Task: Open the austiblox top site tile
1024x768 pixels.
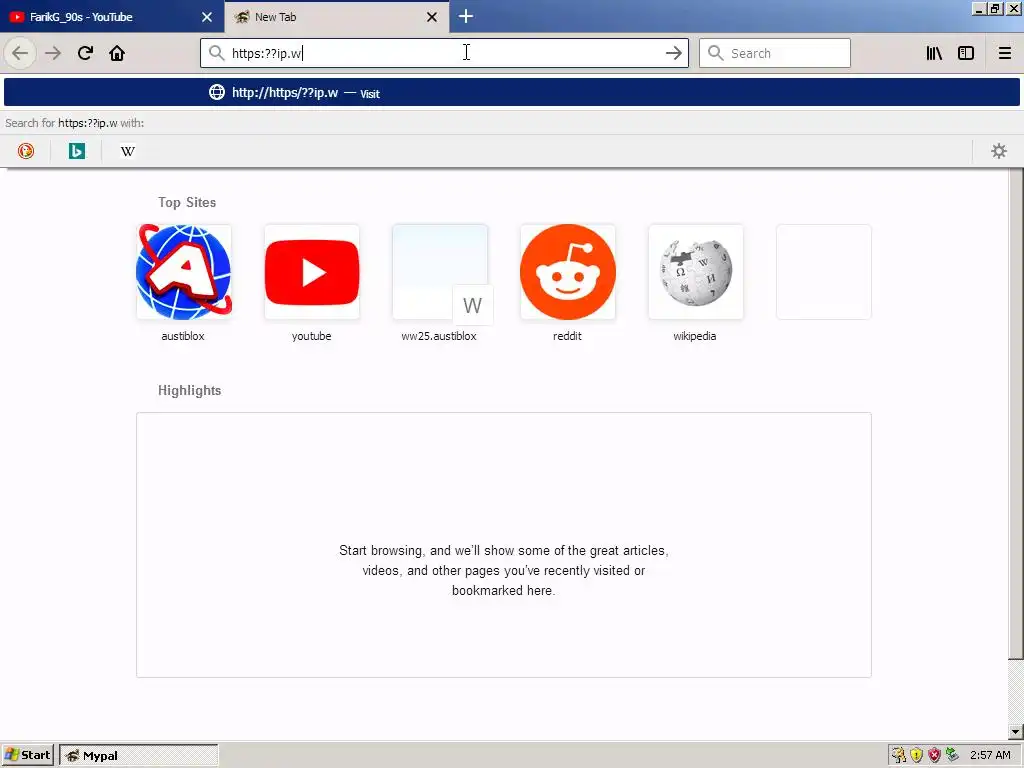Action: tap(184, 272)
